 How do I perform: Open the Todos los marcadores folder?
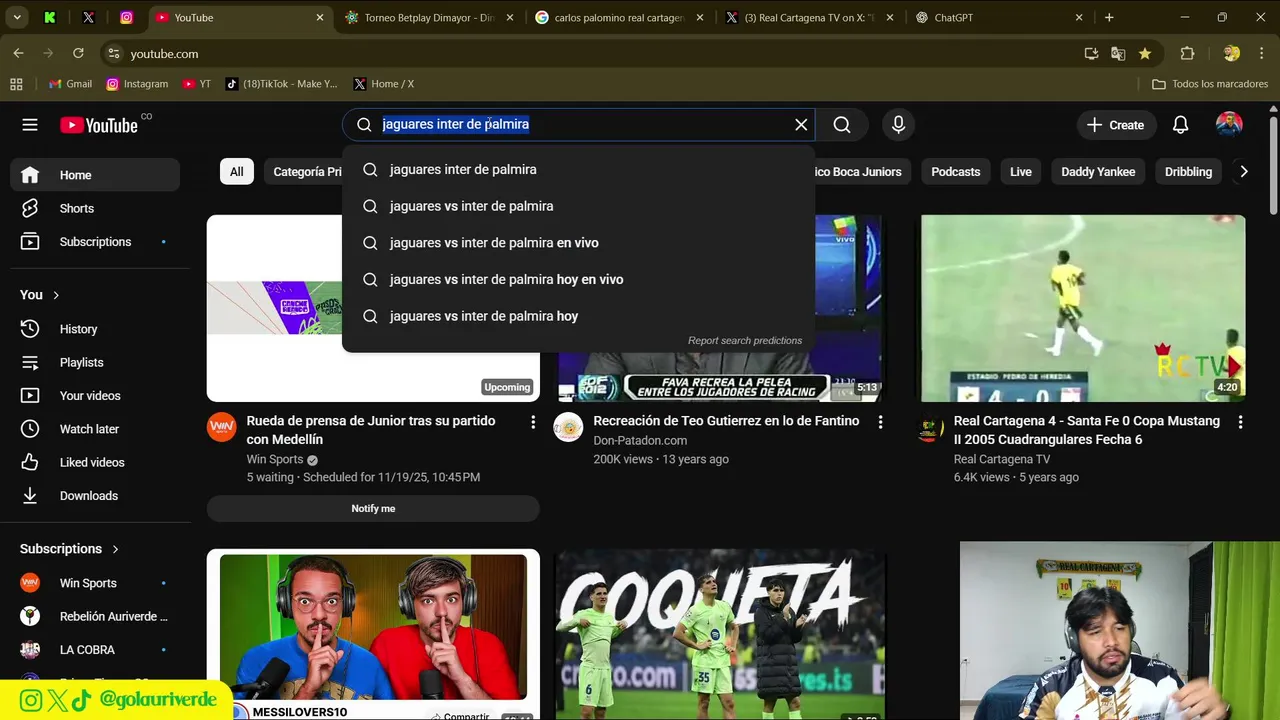pos(1210,84)
